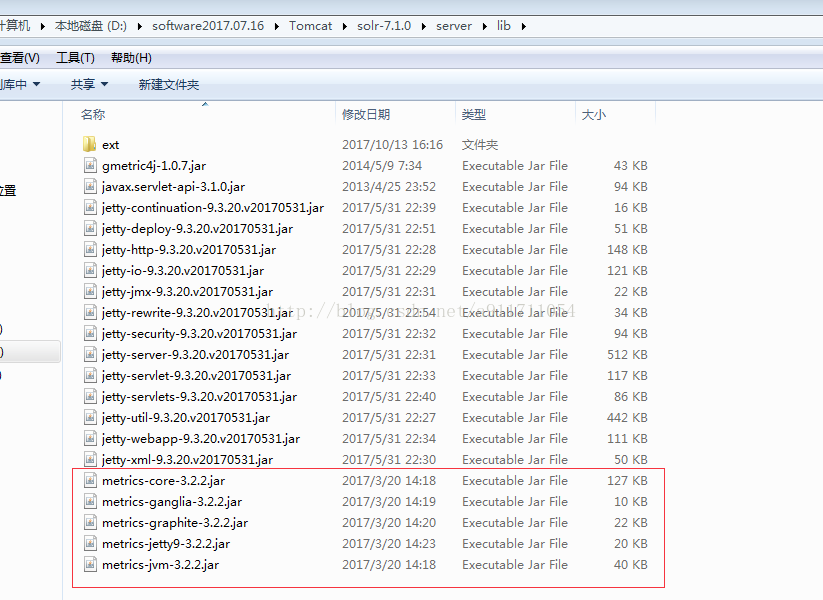Sort by 名称 column header

coord(93,114)
